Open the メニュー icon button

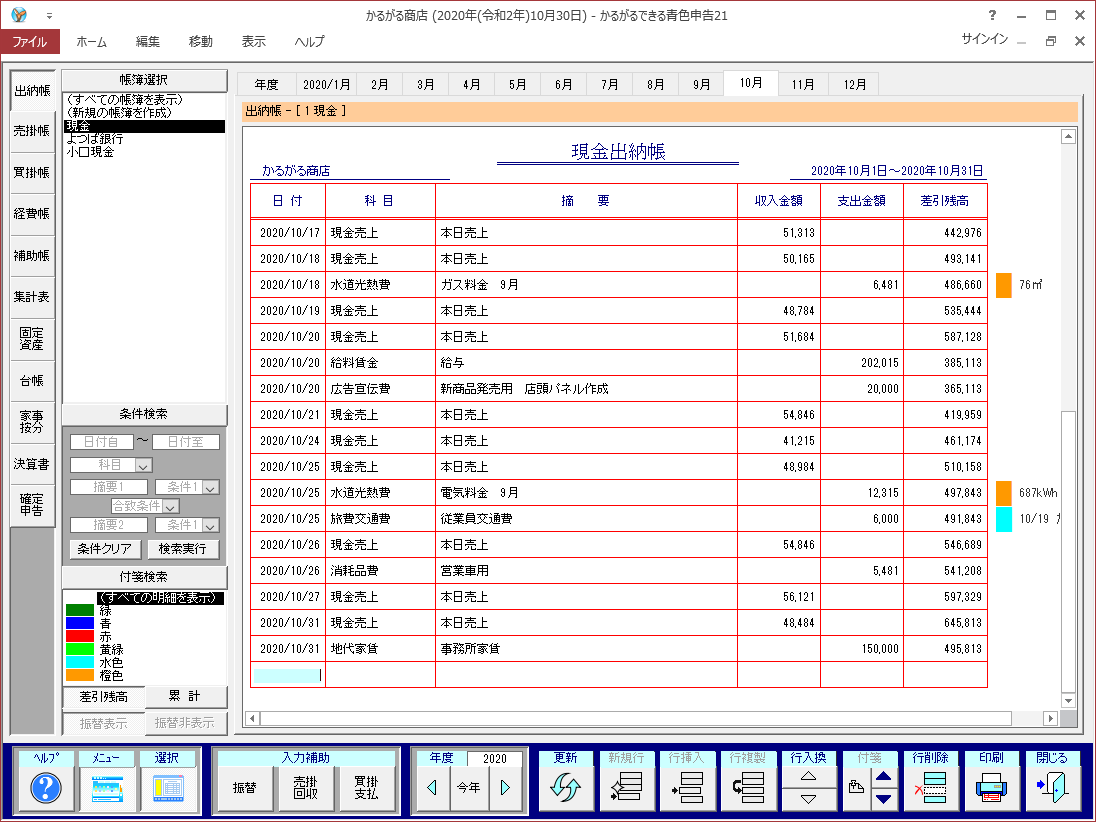(106, 788)
